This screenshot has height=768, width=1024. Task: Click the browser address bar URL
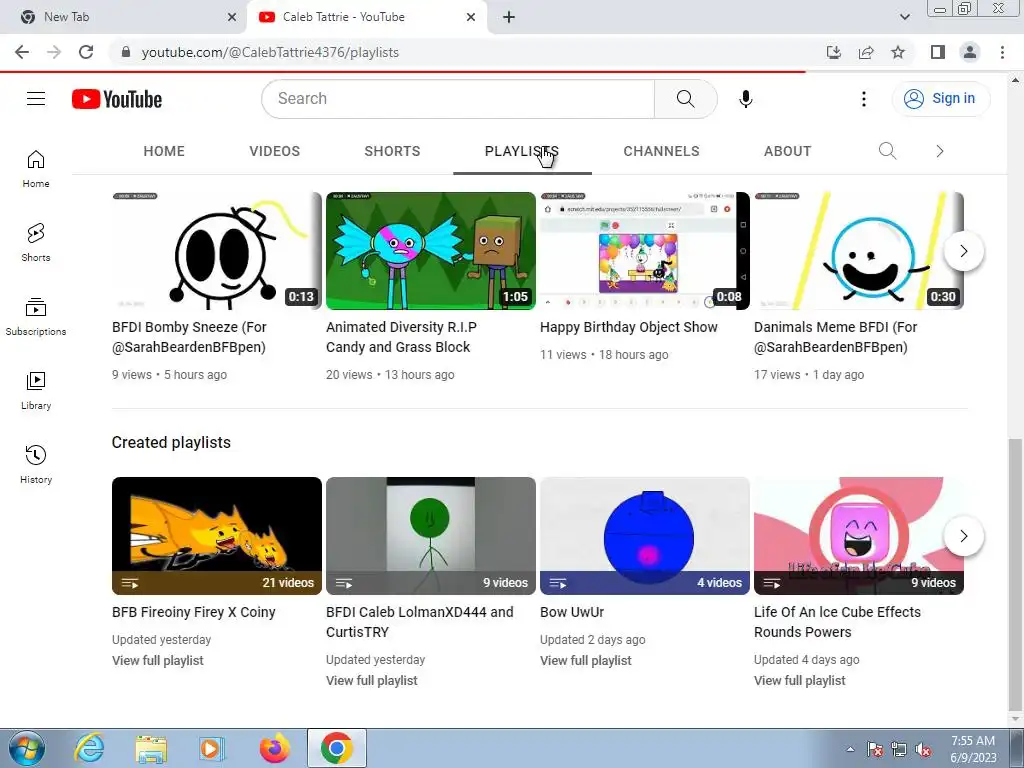270,52
